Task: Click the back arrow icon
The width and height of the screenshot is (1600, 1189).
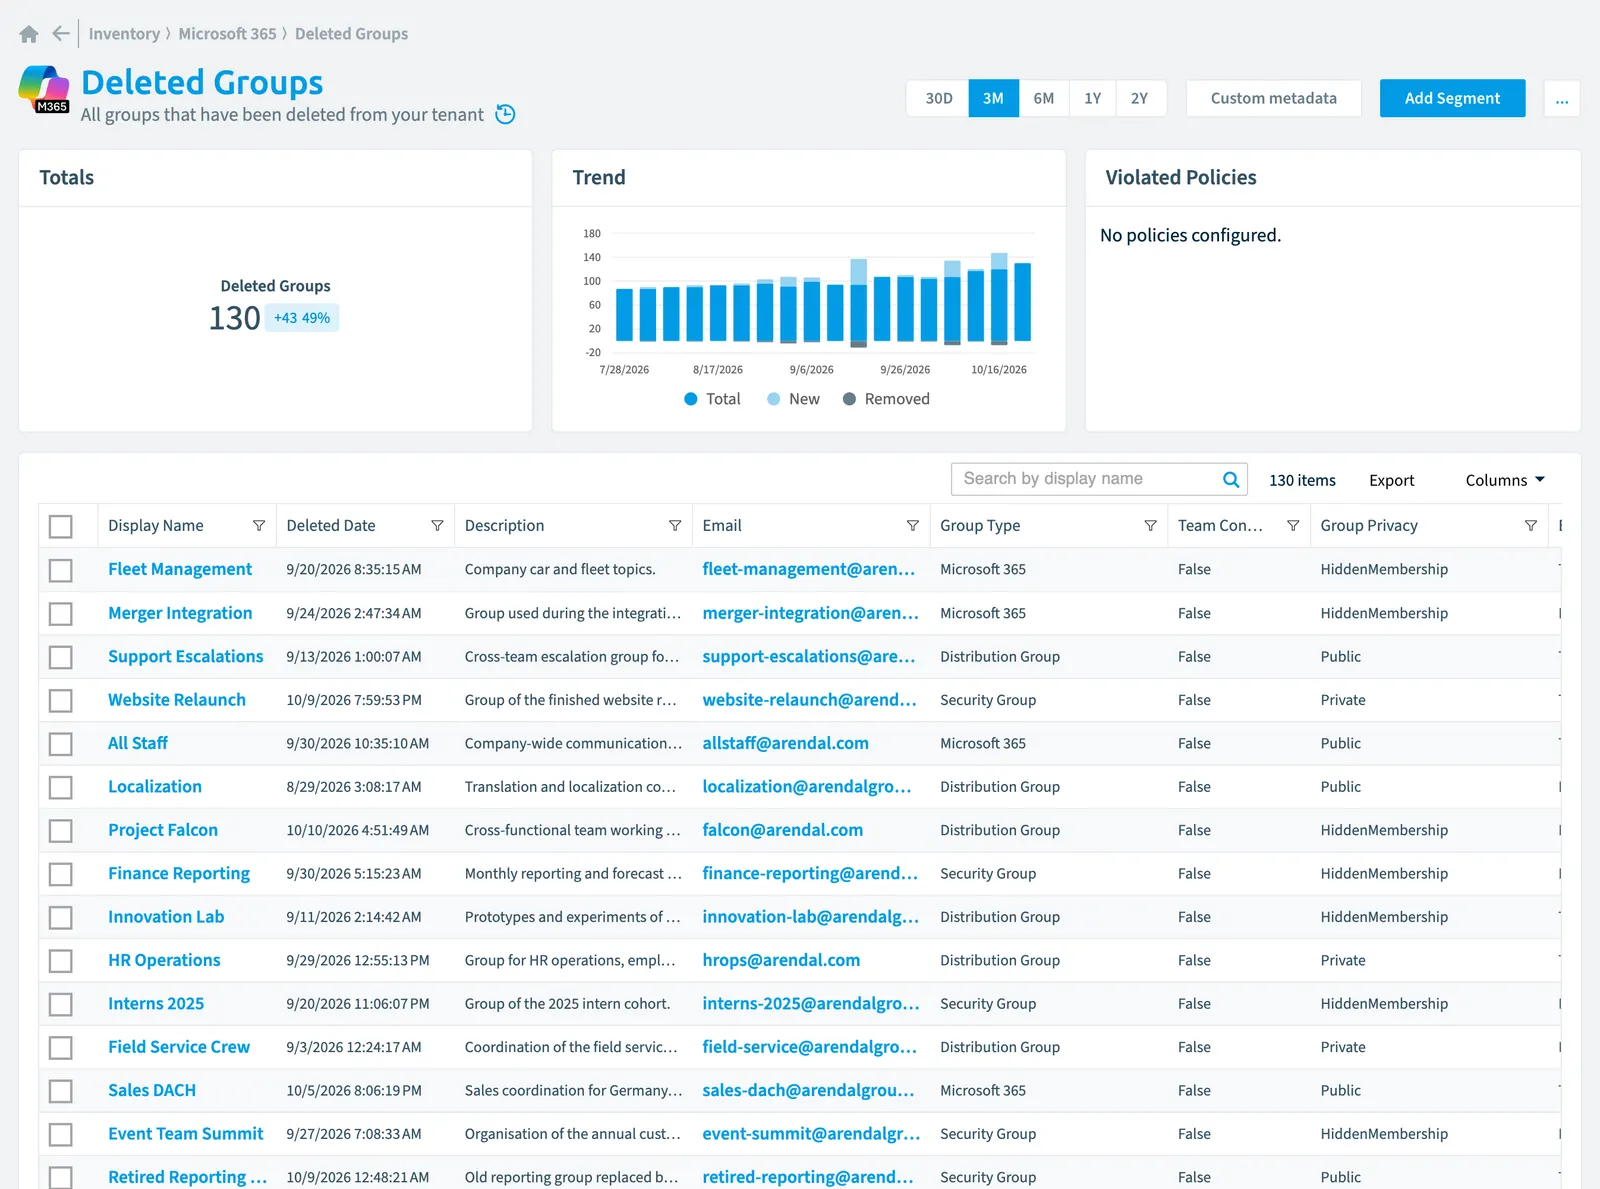Action: [x=61, y=34]
